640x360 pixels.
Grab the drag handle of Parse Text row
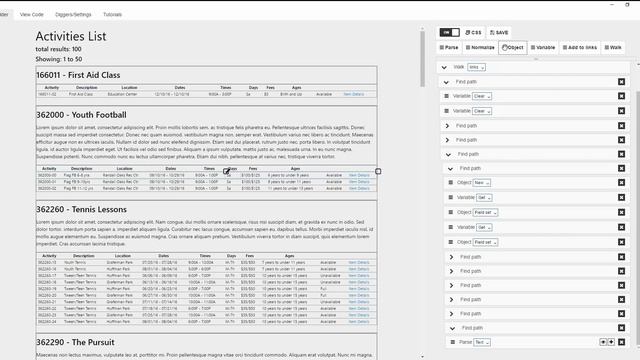453,342
